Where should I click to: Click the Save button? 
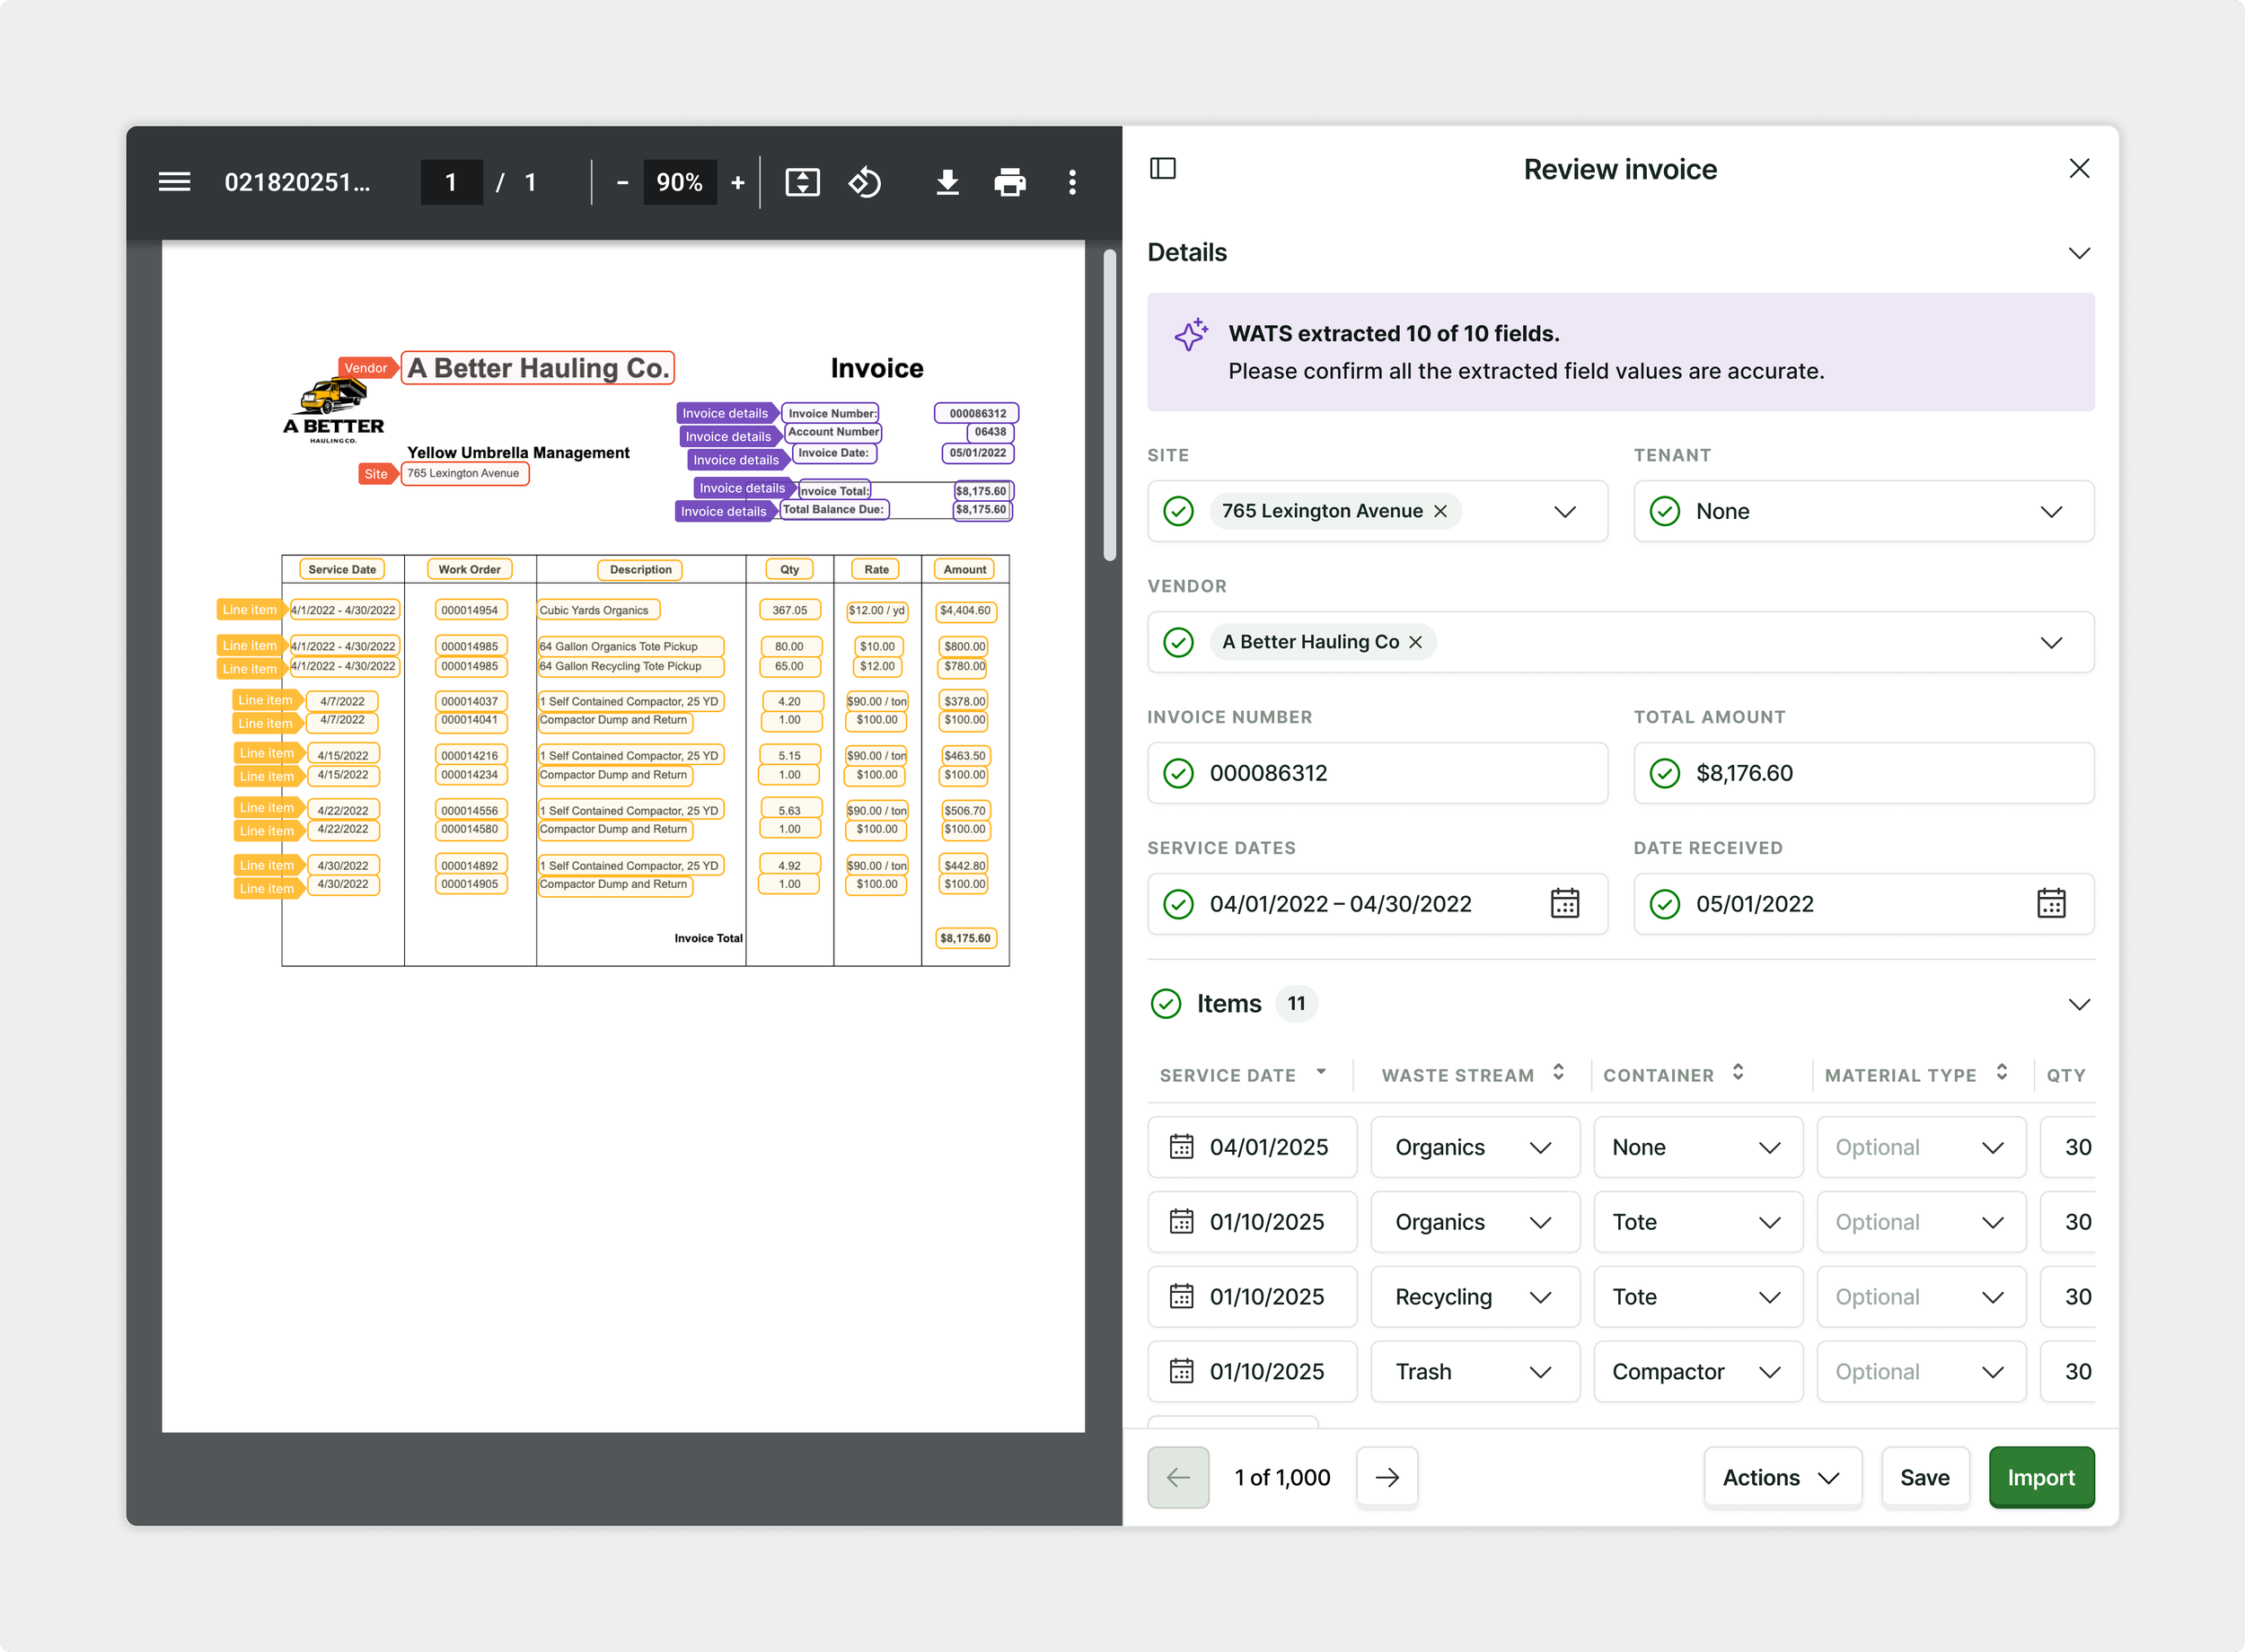(x=1924, y=1477)
